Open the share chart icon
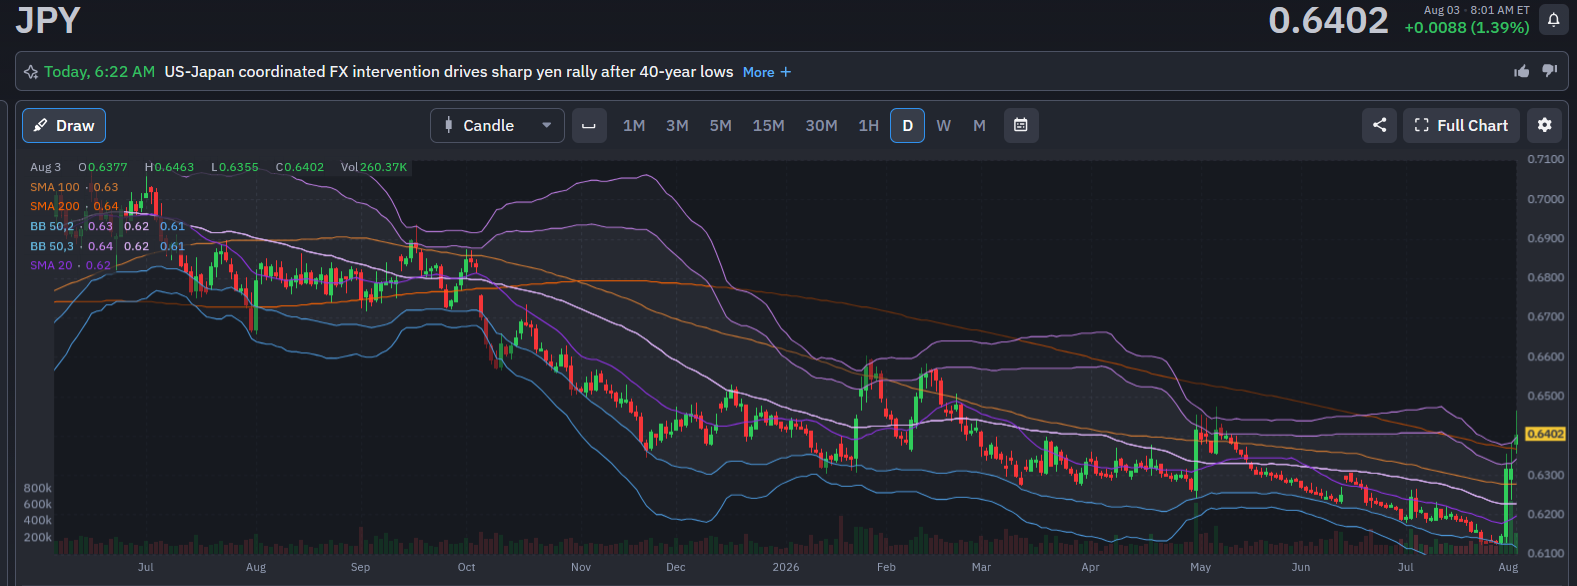Image resolution: width=1577 pixels, height=586 pixels. [x=1379, y=125]
